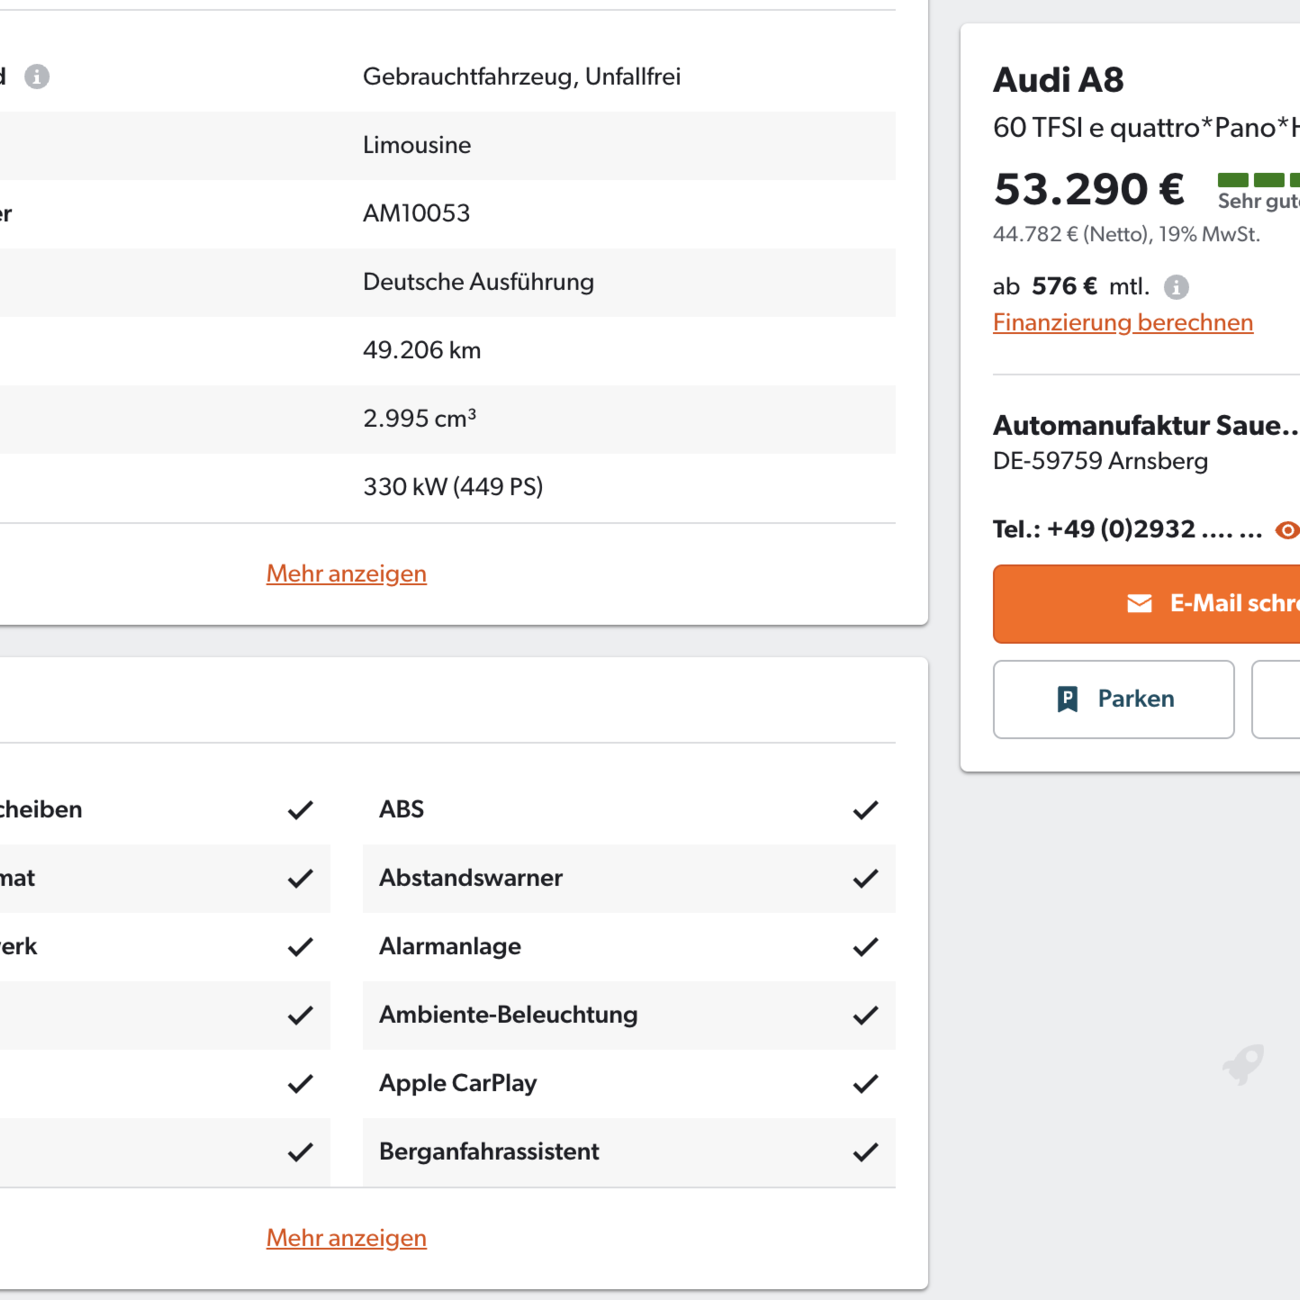This screenshot has height=1300, width=1300.
Task: Click the green price rating bar
Action: [1258, 180]
